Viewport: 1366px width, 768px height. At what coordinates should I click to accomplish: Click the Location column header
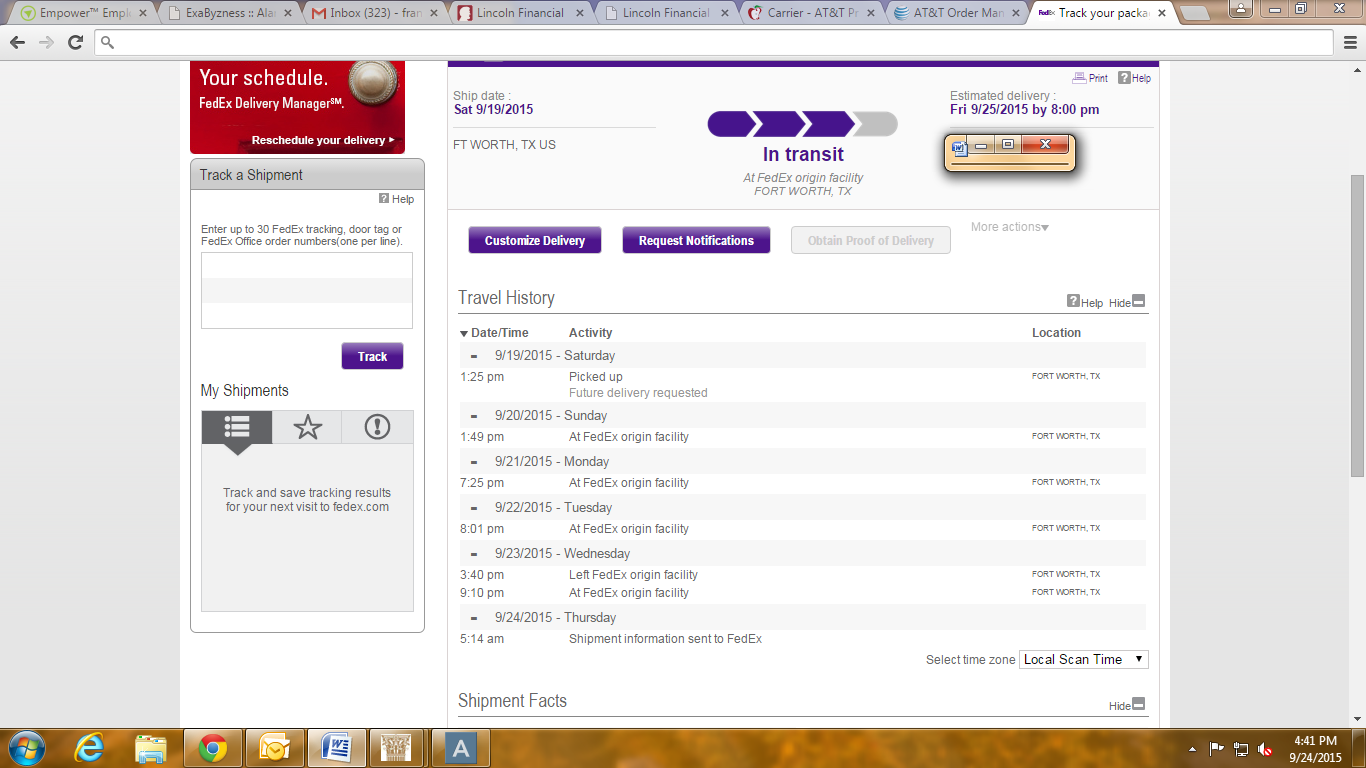click(1056, 333)
